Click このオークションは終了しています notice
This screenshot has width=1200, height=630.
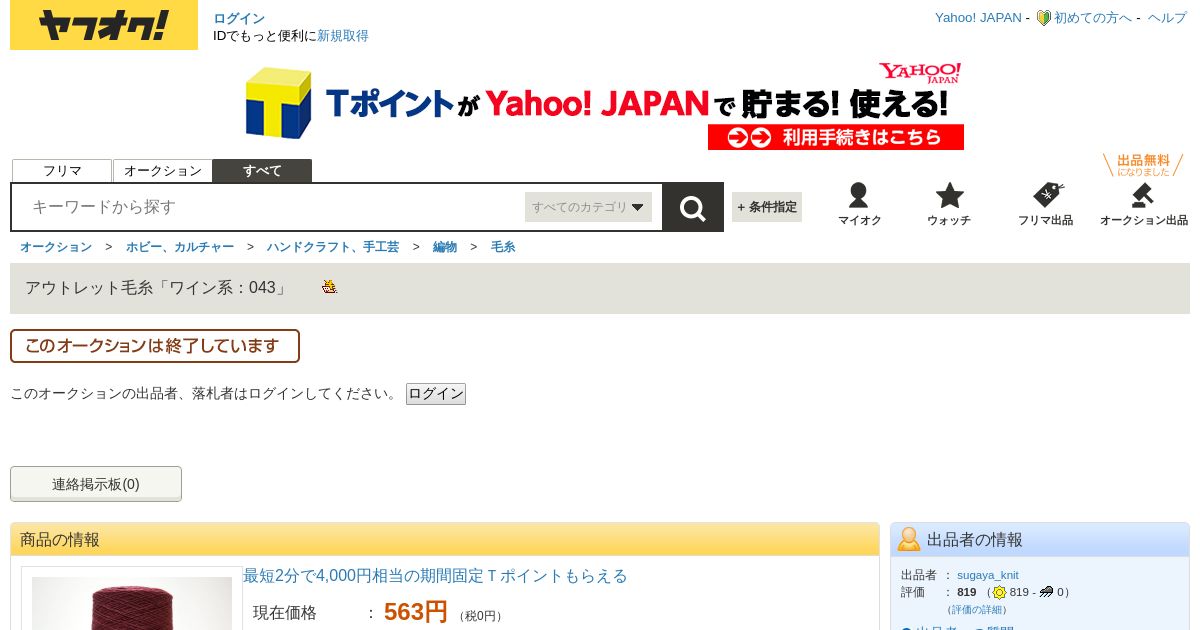pyautogui.click(x=155, y=346)
